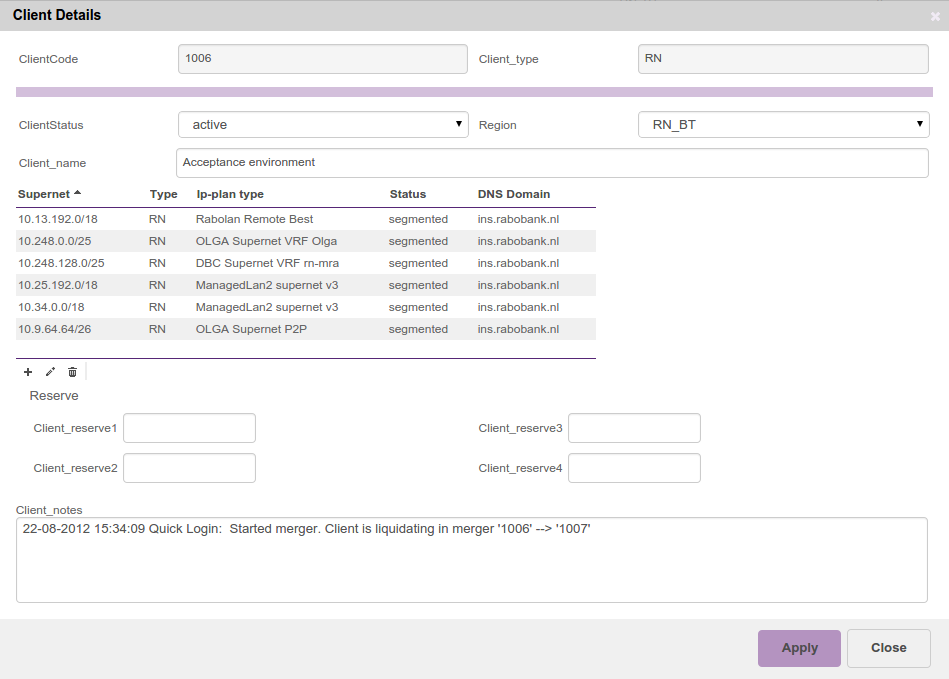Viewport: 949px width, 679px height.
Task: Sort by Ip-plan type column header
Action: 230,194
